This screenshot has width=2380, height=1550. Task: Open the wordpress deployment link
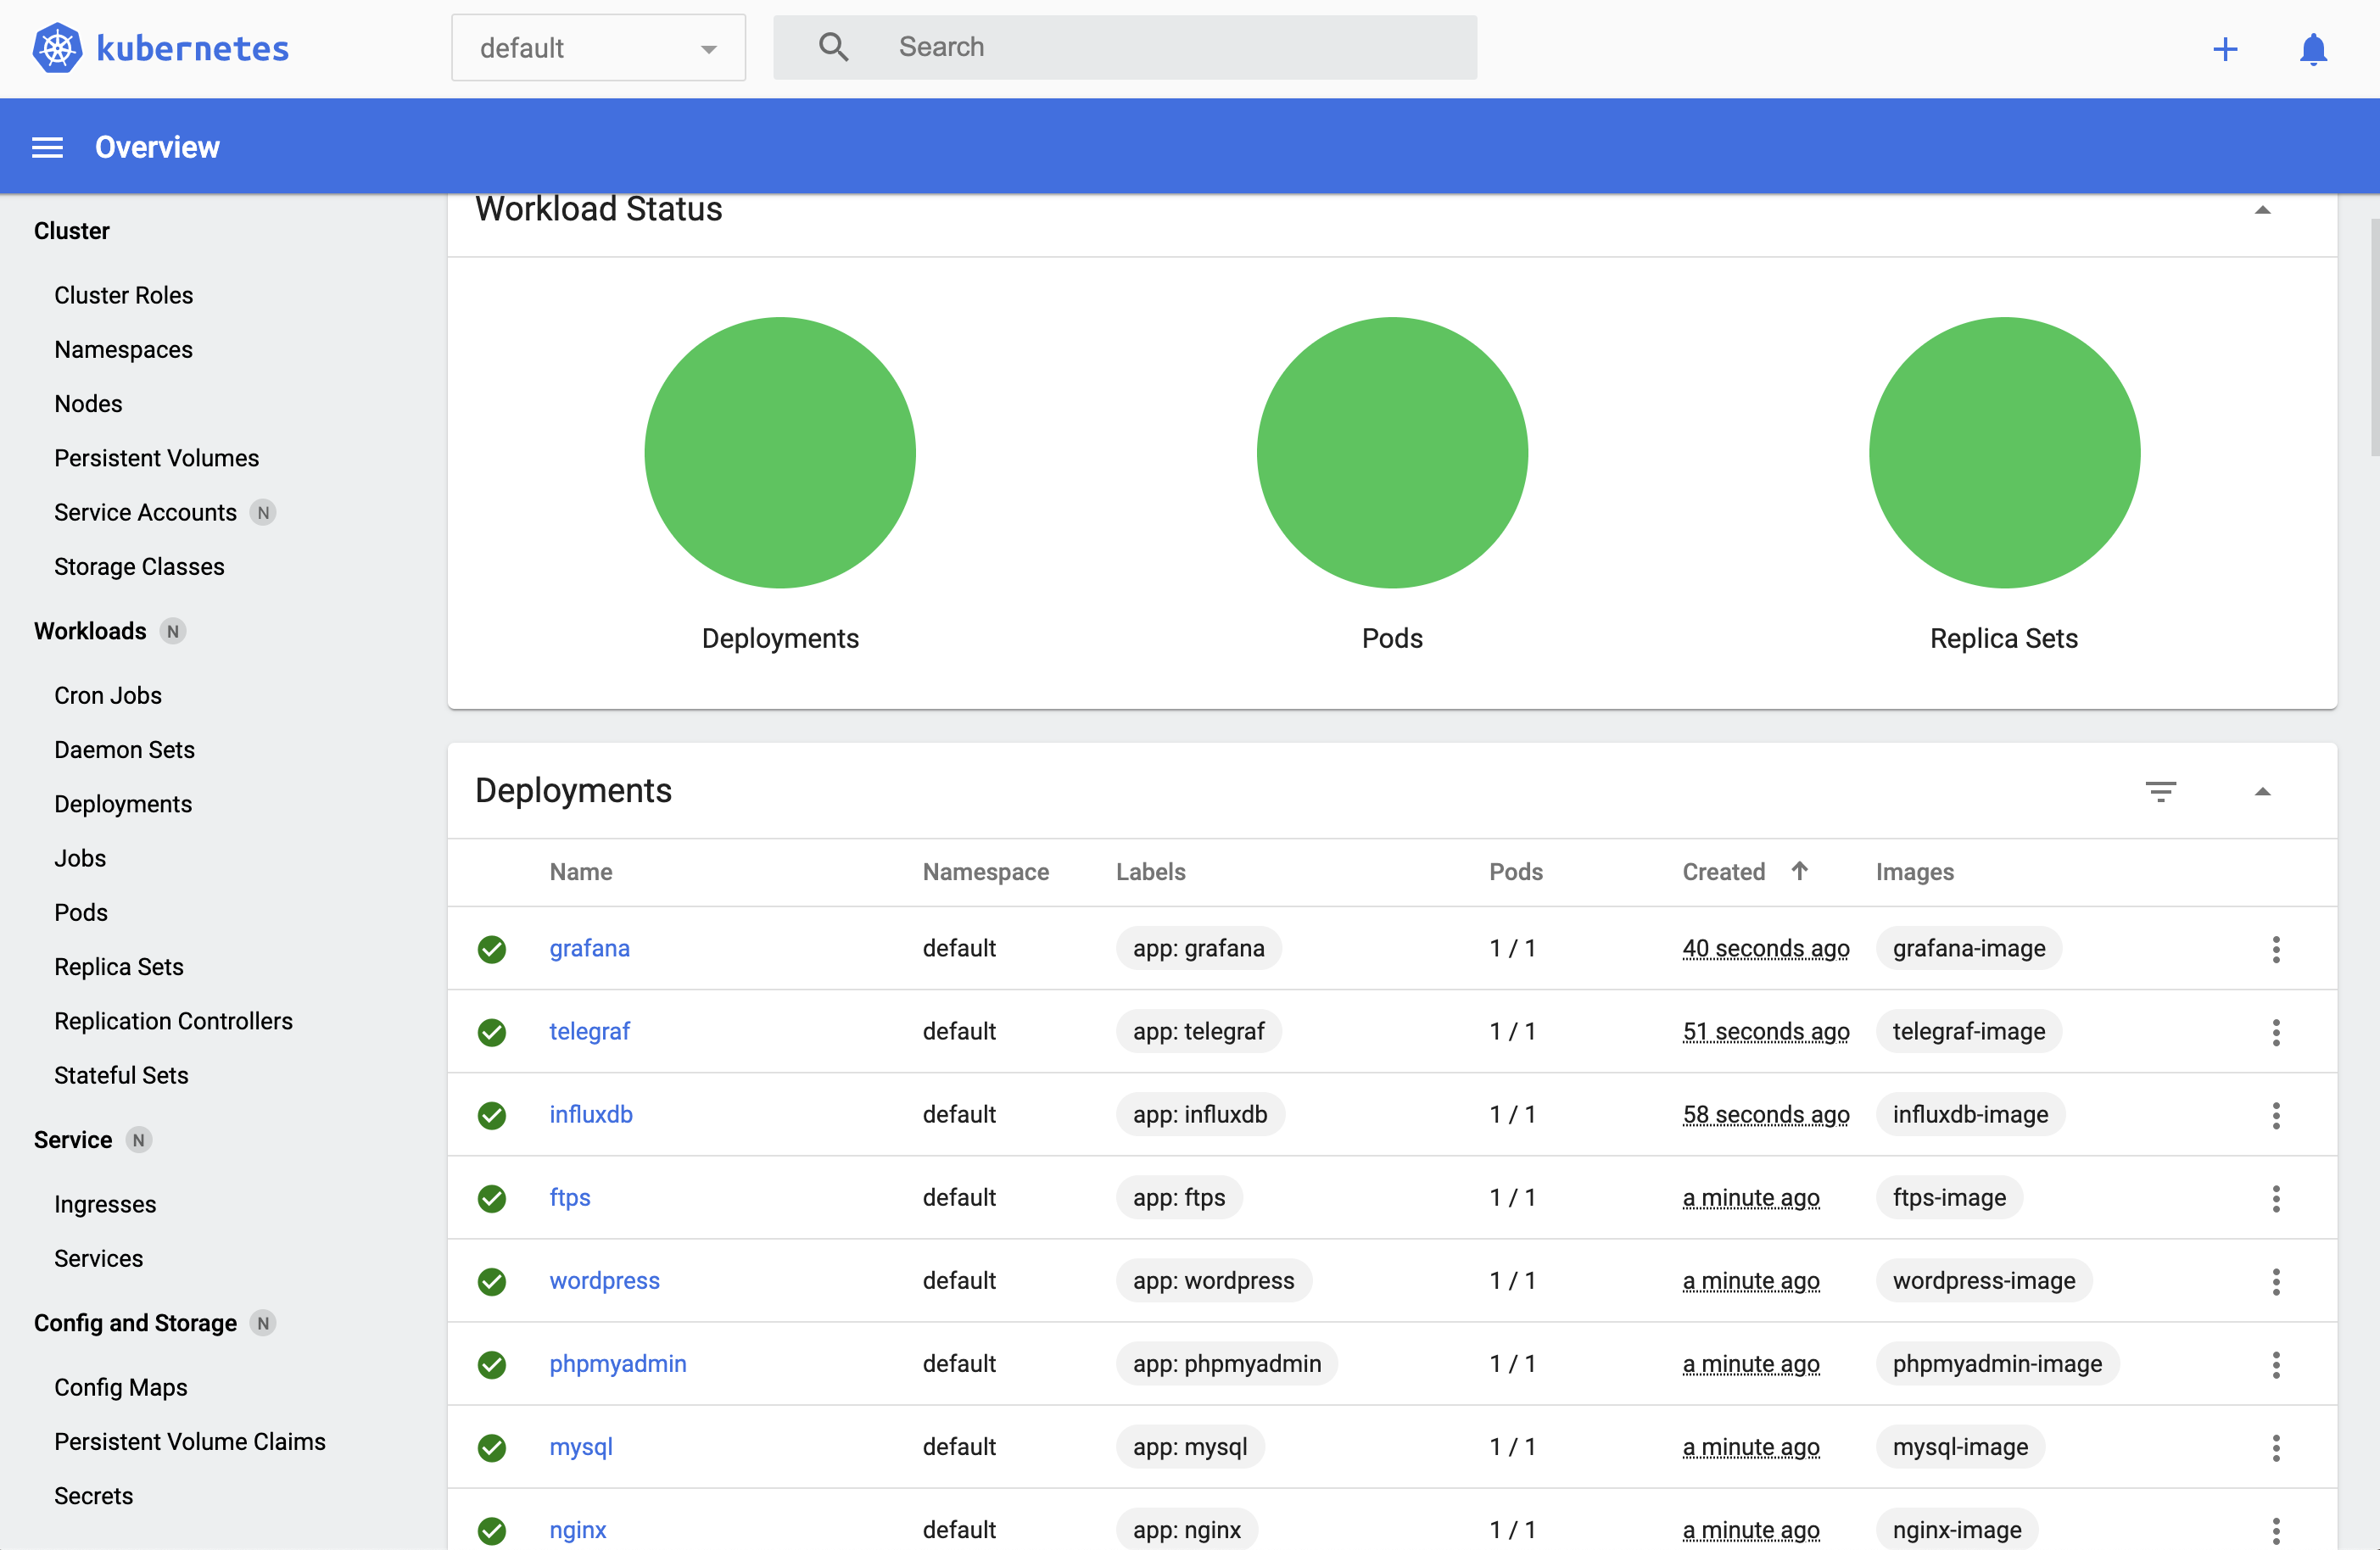[604, 1280]
